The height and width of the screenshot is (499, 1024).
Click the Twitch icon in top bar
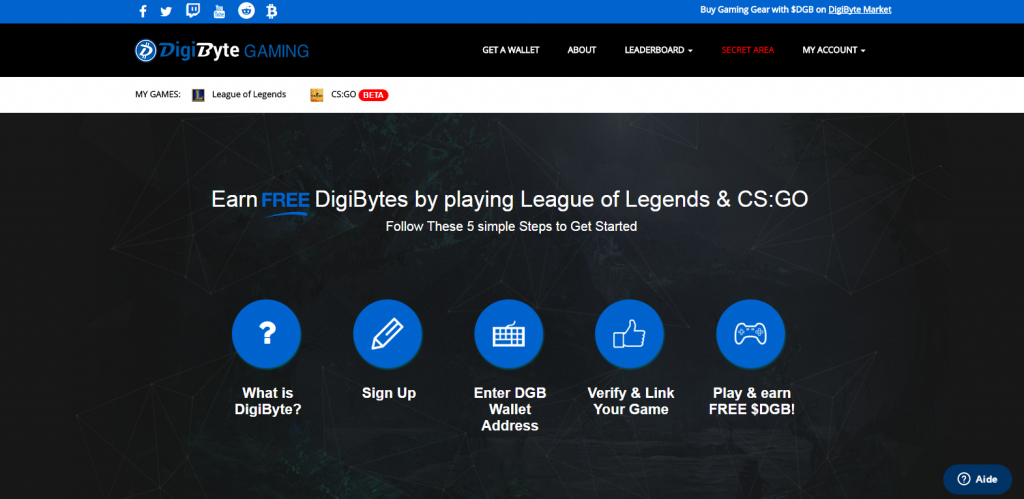click(x=193, y=12)
